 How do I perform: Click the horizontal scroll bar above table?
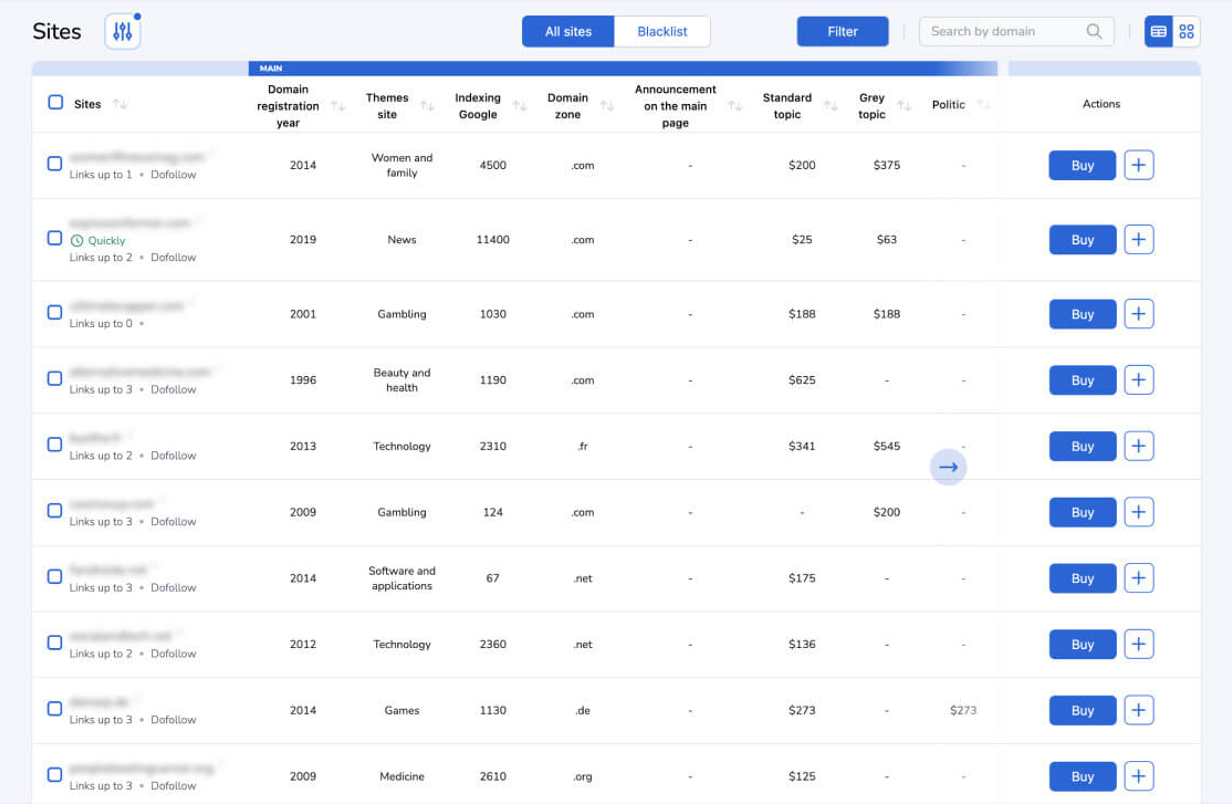click(622, 68)
